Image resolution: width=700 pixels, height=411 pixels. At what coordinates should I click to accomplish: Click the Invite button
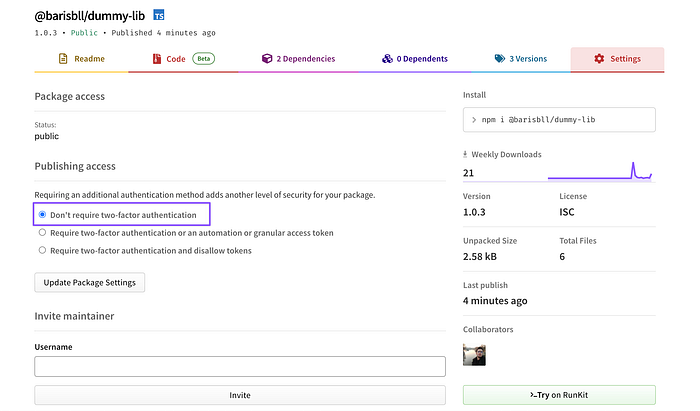pyautogui.click(x=240, y=395)
